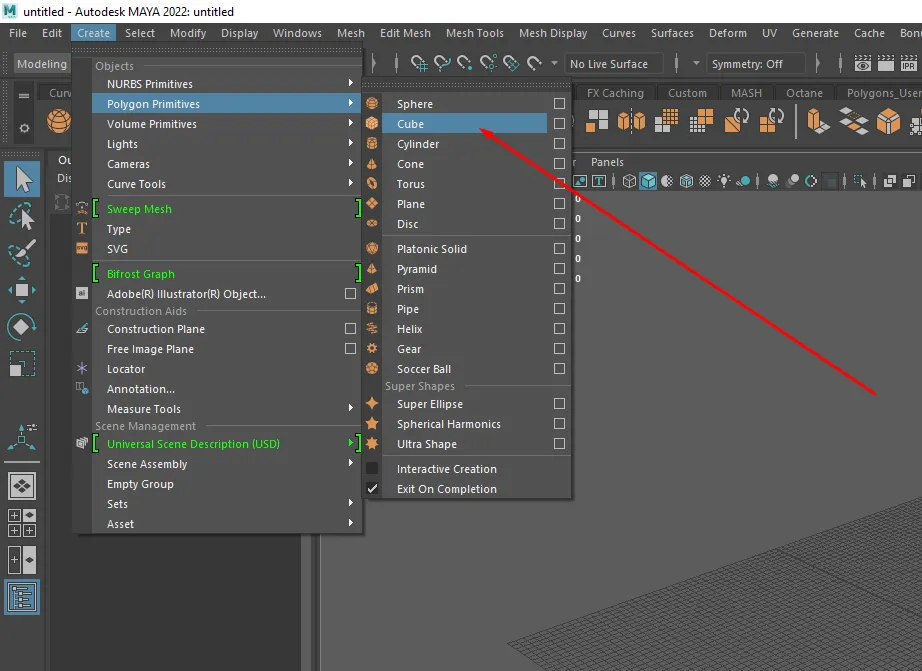The height and width of the screenshot is (671, 922).
Task: Activate the Move tool
Action: tap(22, 290)
